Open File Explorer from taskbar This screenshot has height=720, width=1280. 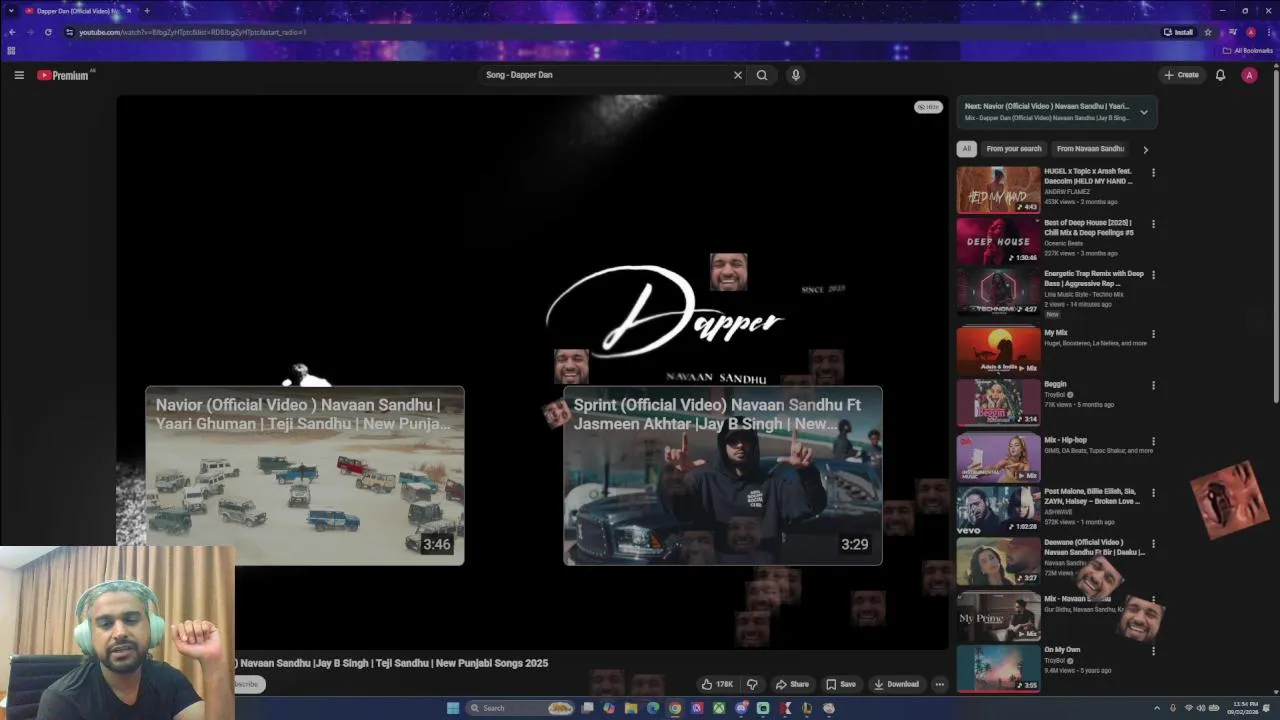pos(631,708)
